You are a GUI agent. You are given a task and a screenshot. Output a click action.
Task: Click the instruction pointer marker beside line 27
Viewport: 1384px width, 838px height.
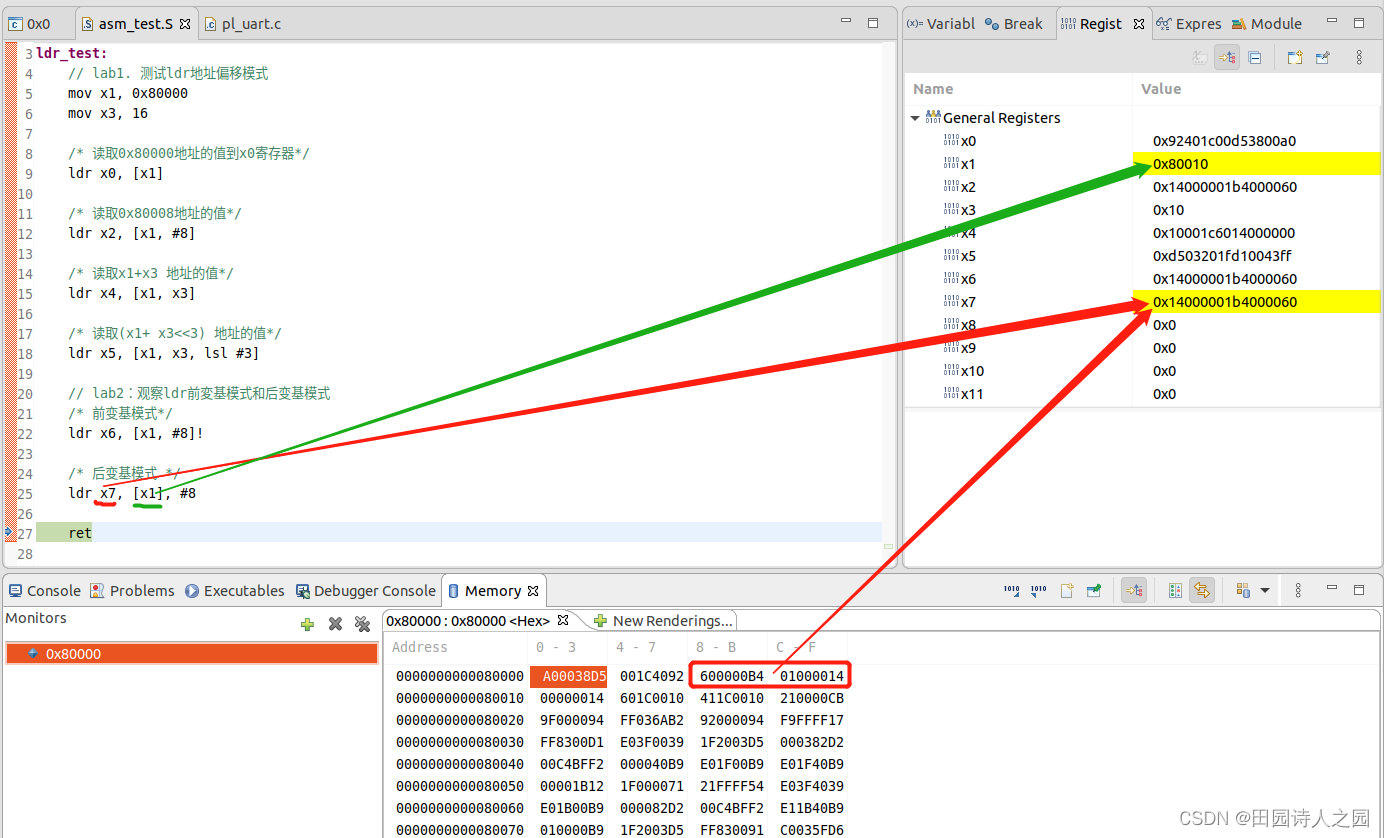9,533
